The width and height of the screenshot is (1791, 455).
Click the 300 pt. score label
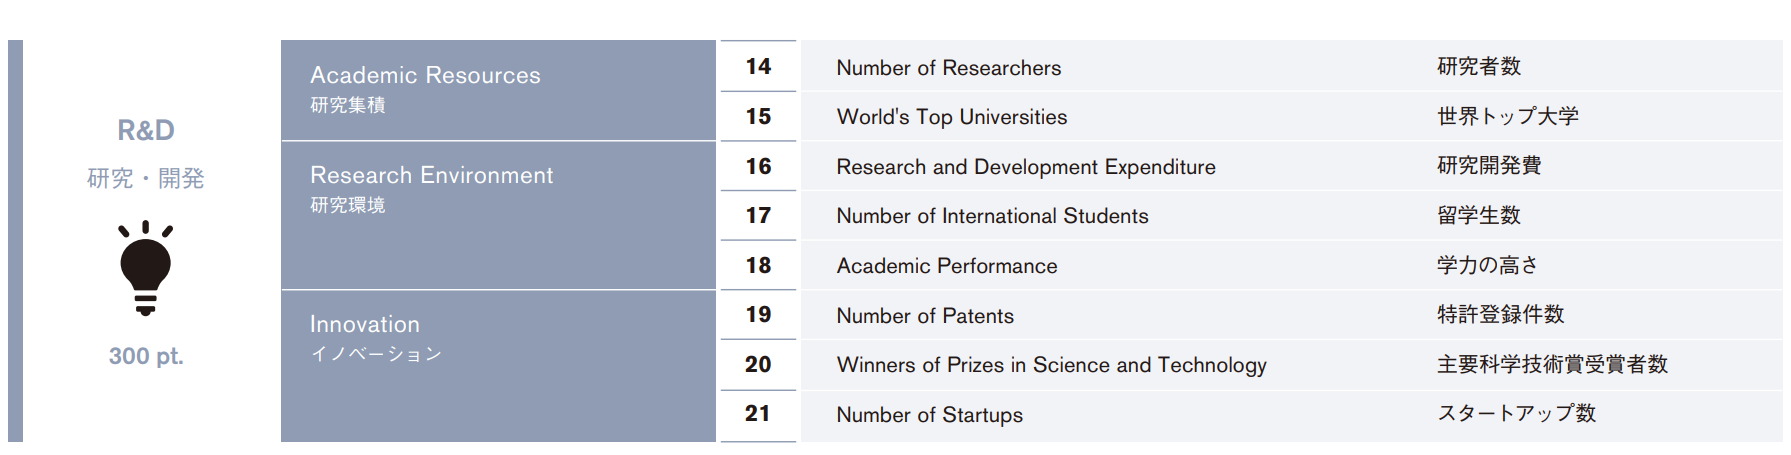(x=146, y=356)
